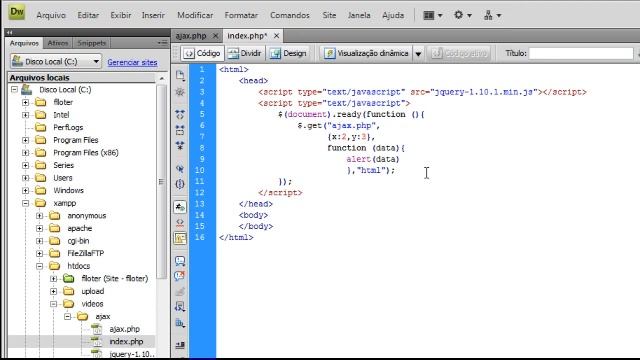Viewport: 640px width, 360px height.
Task: Open the Janela menu
Action: pyautogui.click(x=359, y=15)
